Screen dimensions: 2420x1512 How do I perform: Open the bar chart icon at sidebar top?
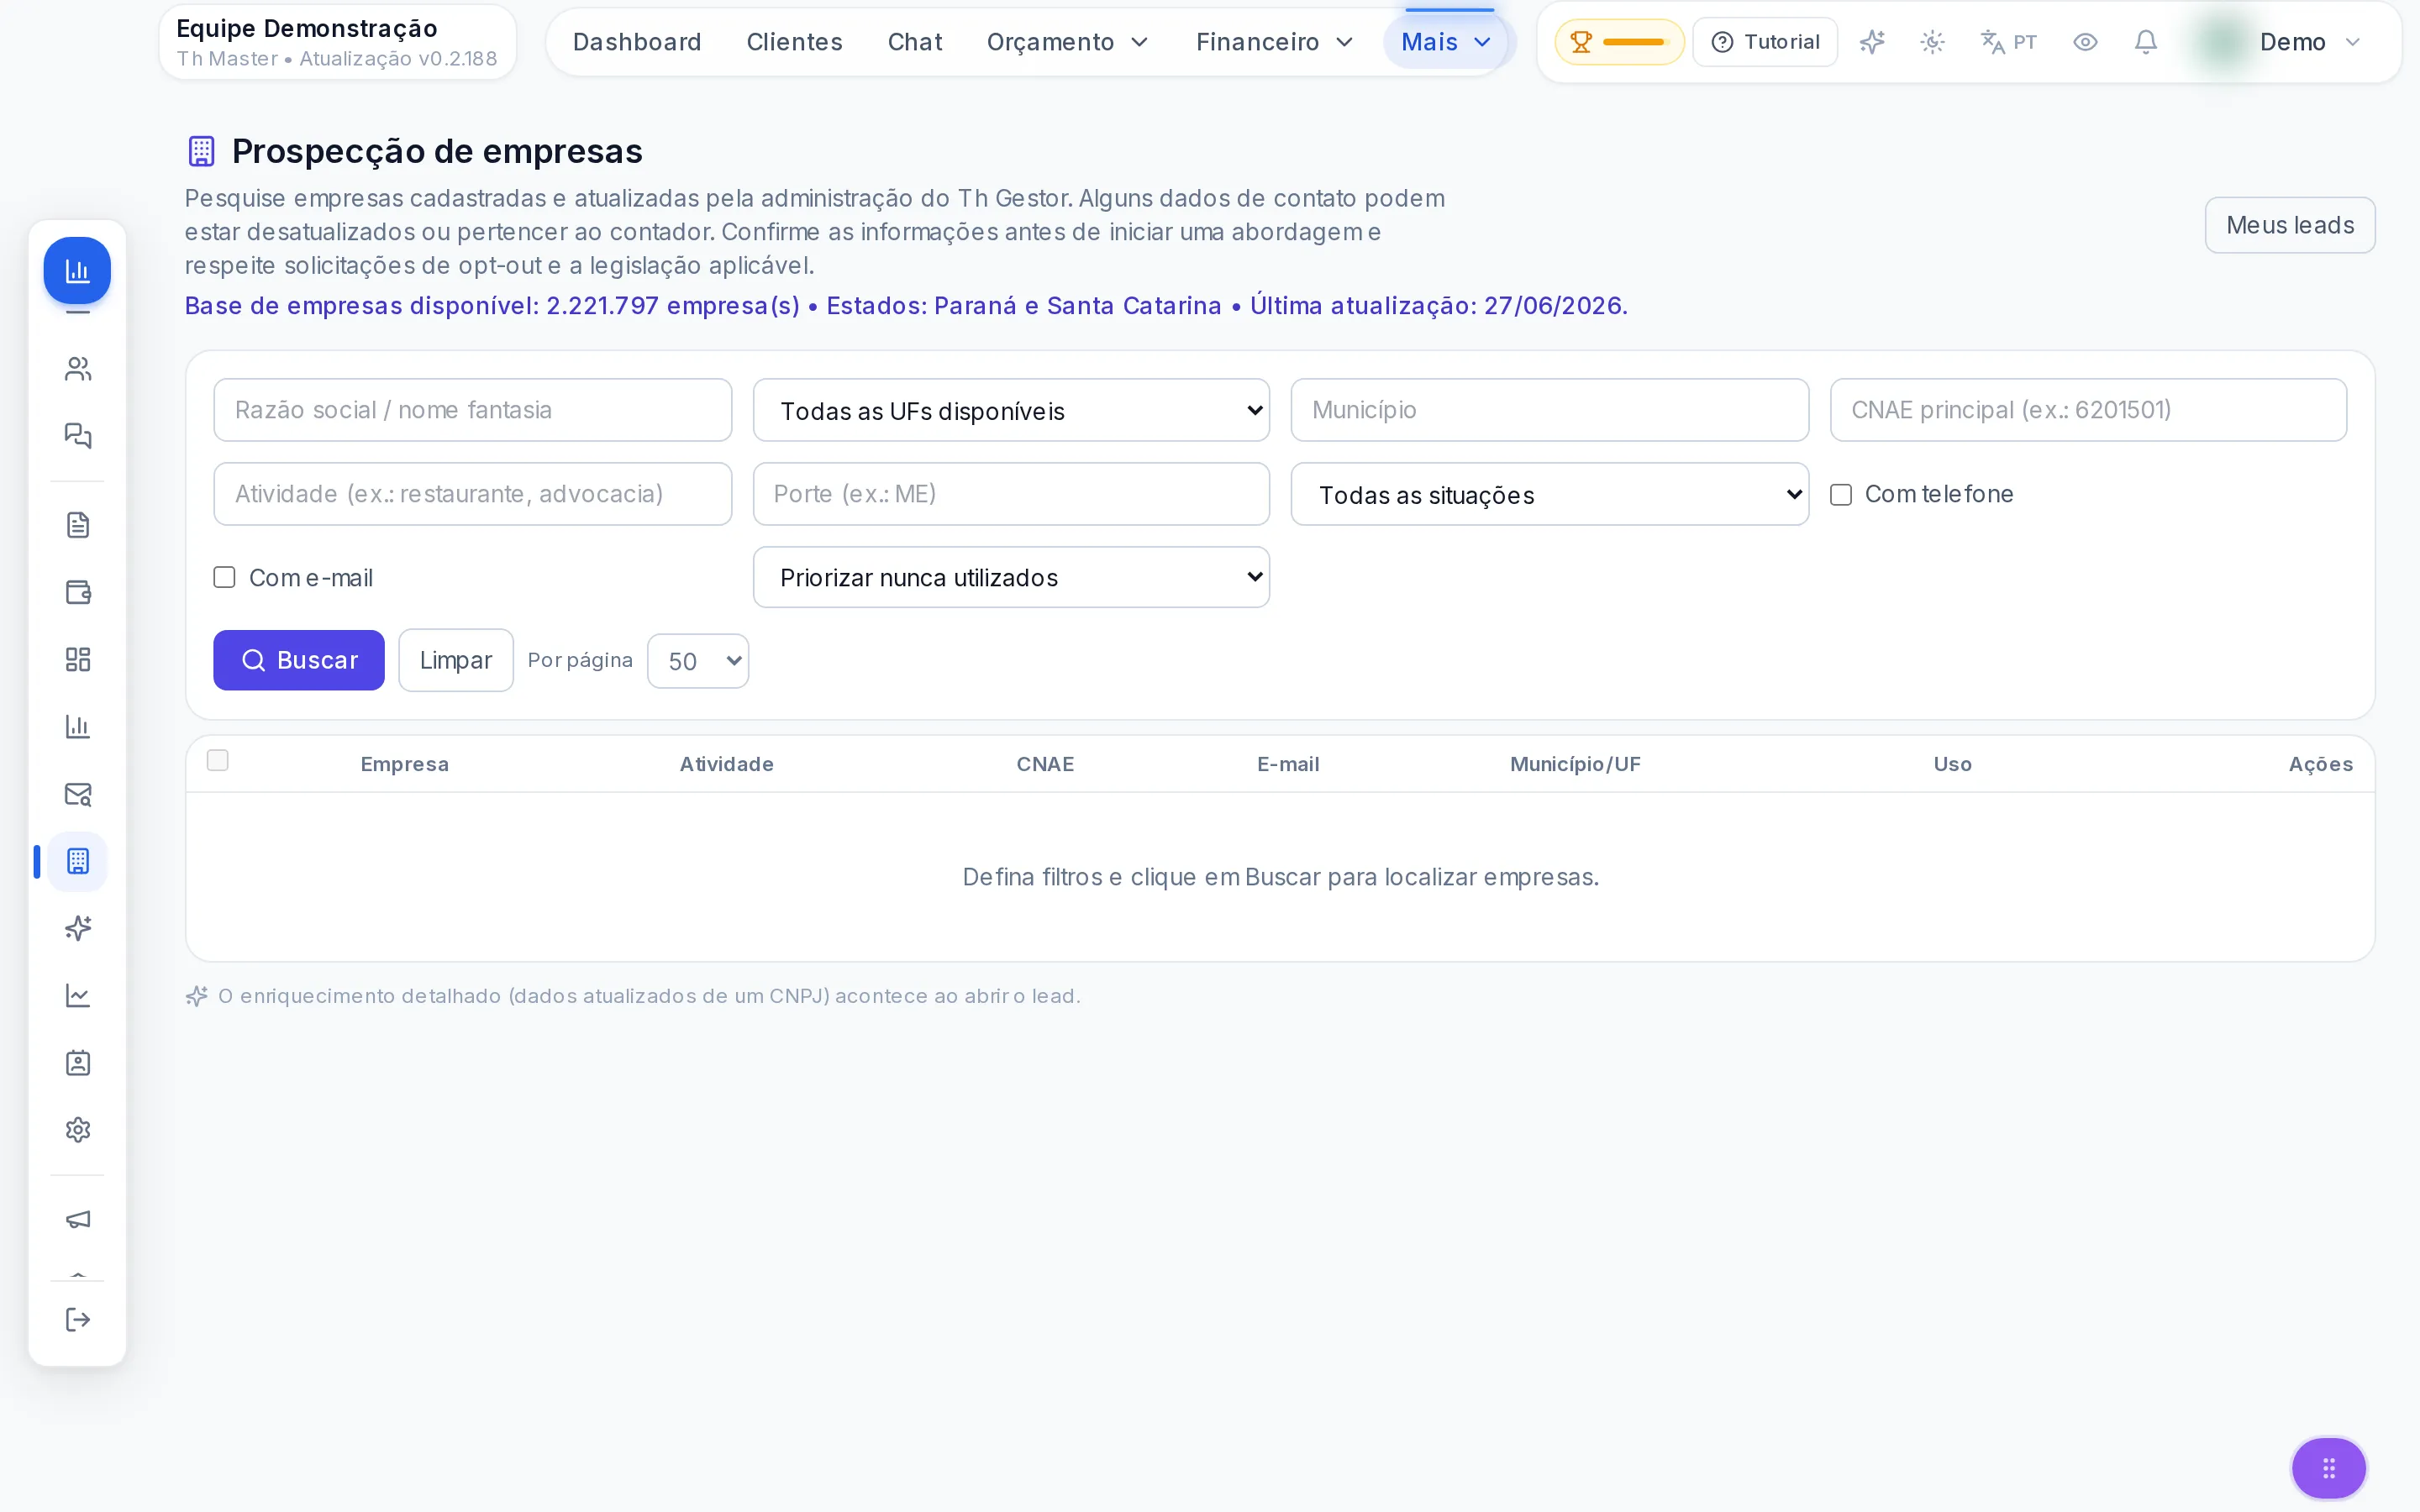[77, 270]
